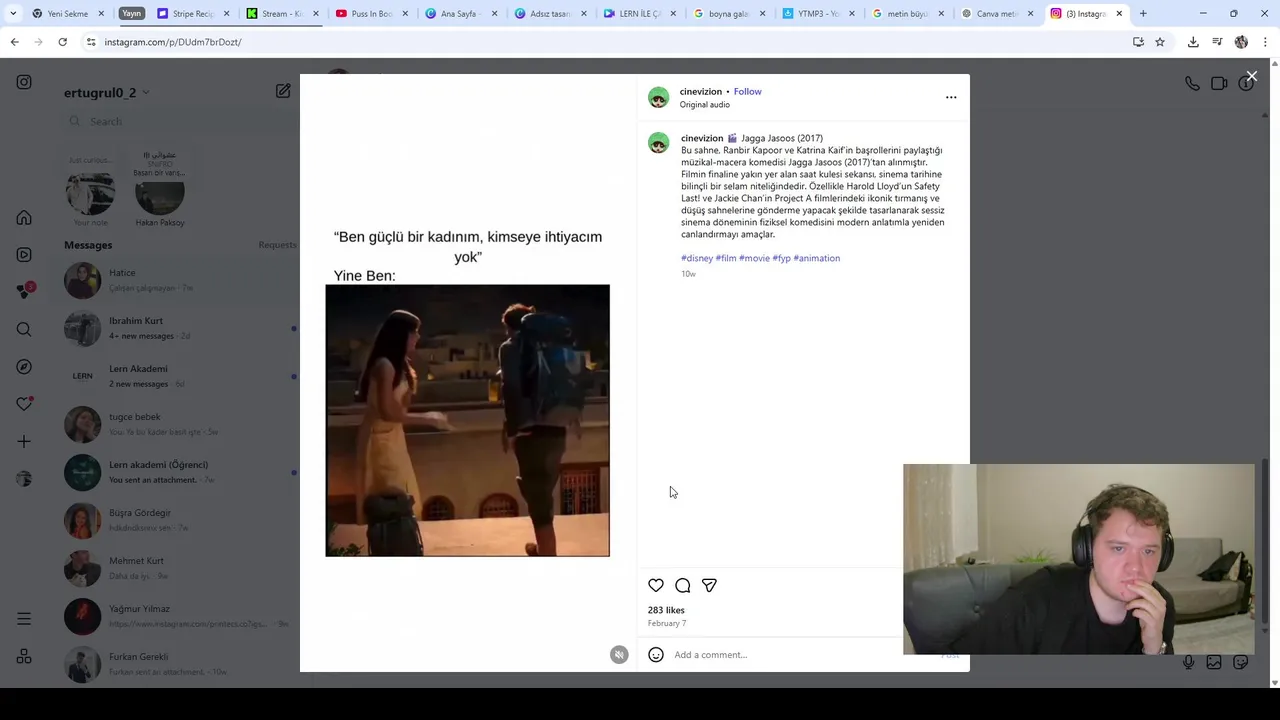
Task: Open Reels from the left sidebar
Action: 24,255
